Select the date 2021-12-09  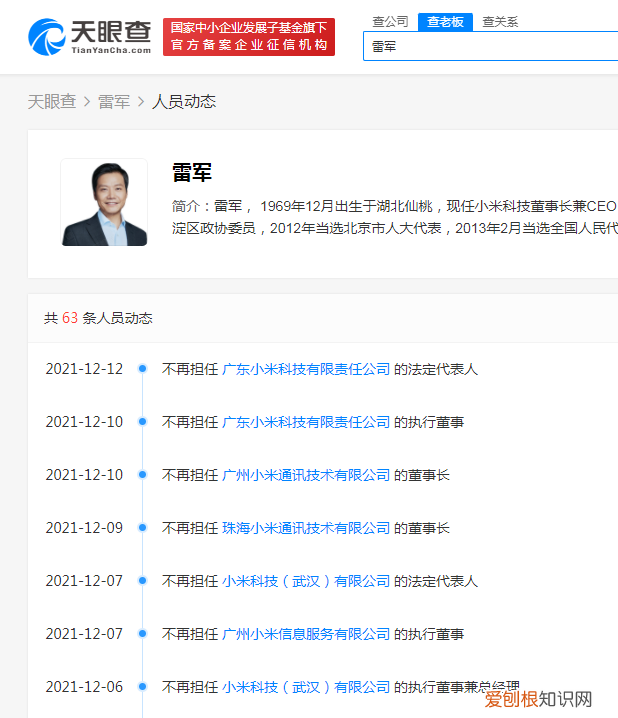click(84, 528)
